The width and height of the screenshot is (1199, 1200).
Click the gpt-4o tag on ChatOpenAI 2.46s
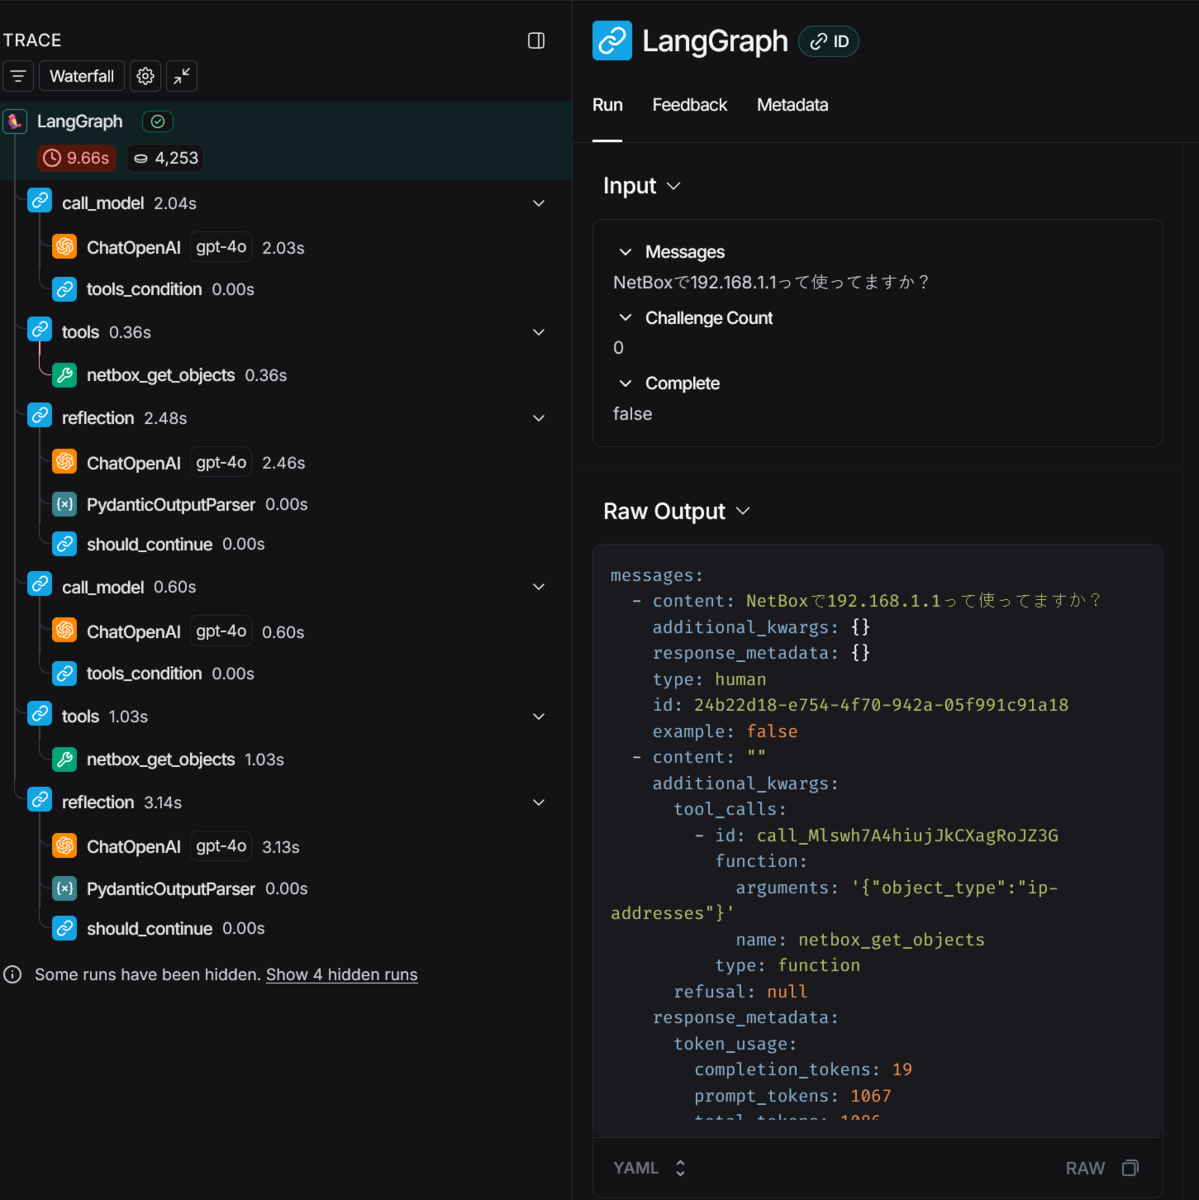click(221, 462)
